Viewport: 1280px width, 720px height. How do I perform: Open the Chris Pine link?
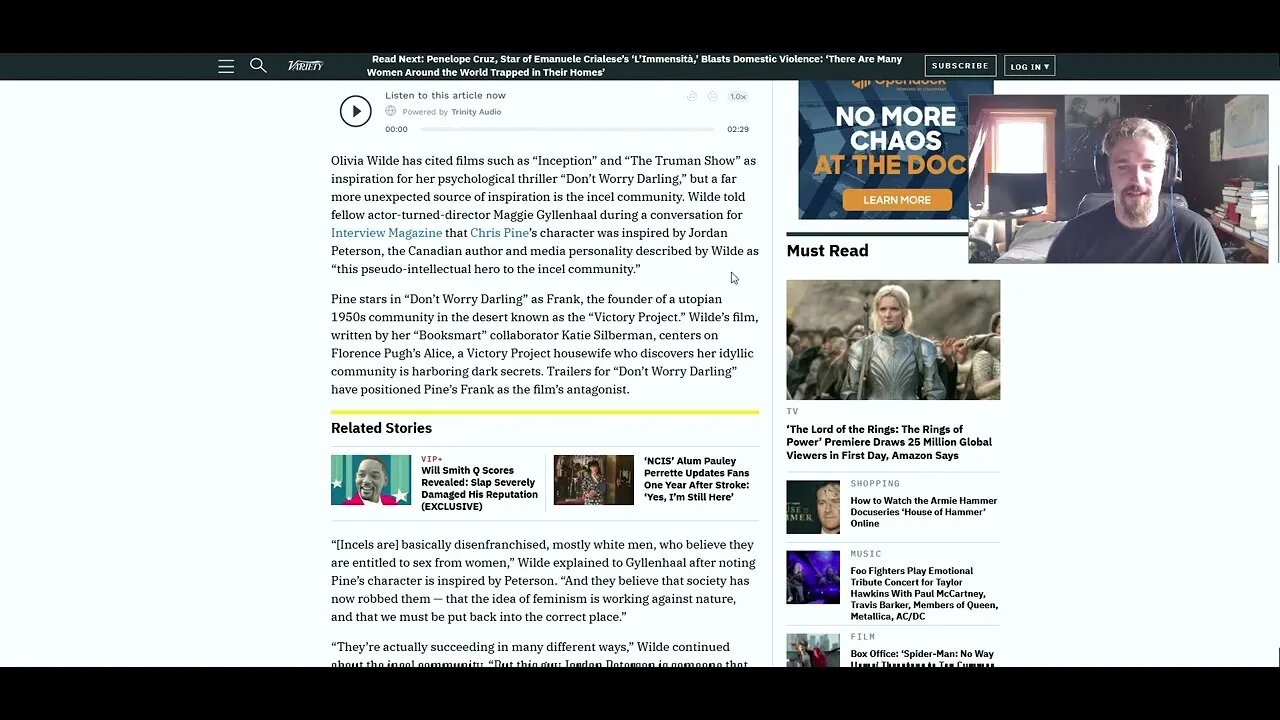499,233
